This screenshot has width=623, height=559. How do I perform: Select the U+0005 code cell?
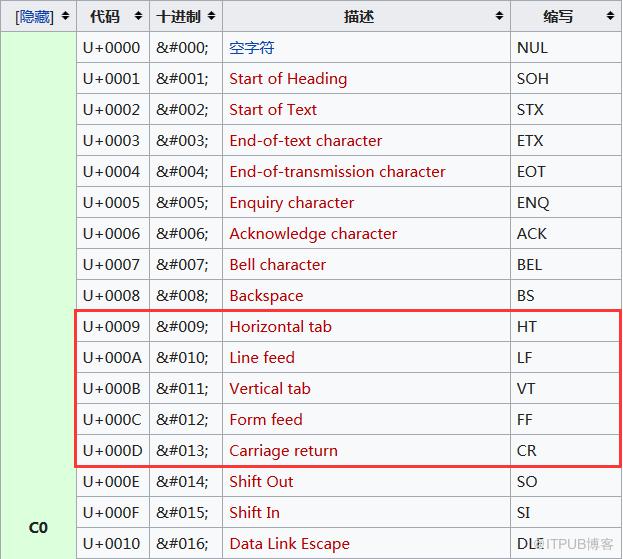113,203
